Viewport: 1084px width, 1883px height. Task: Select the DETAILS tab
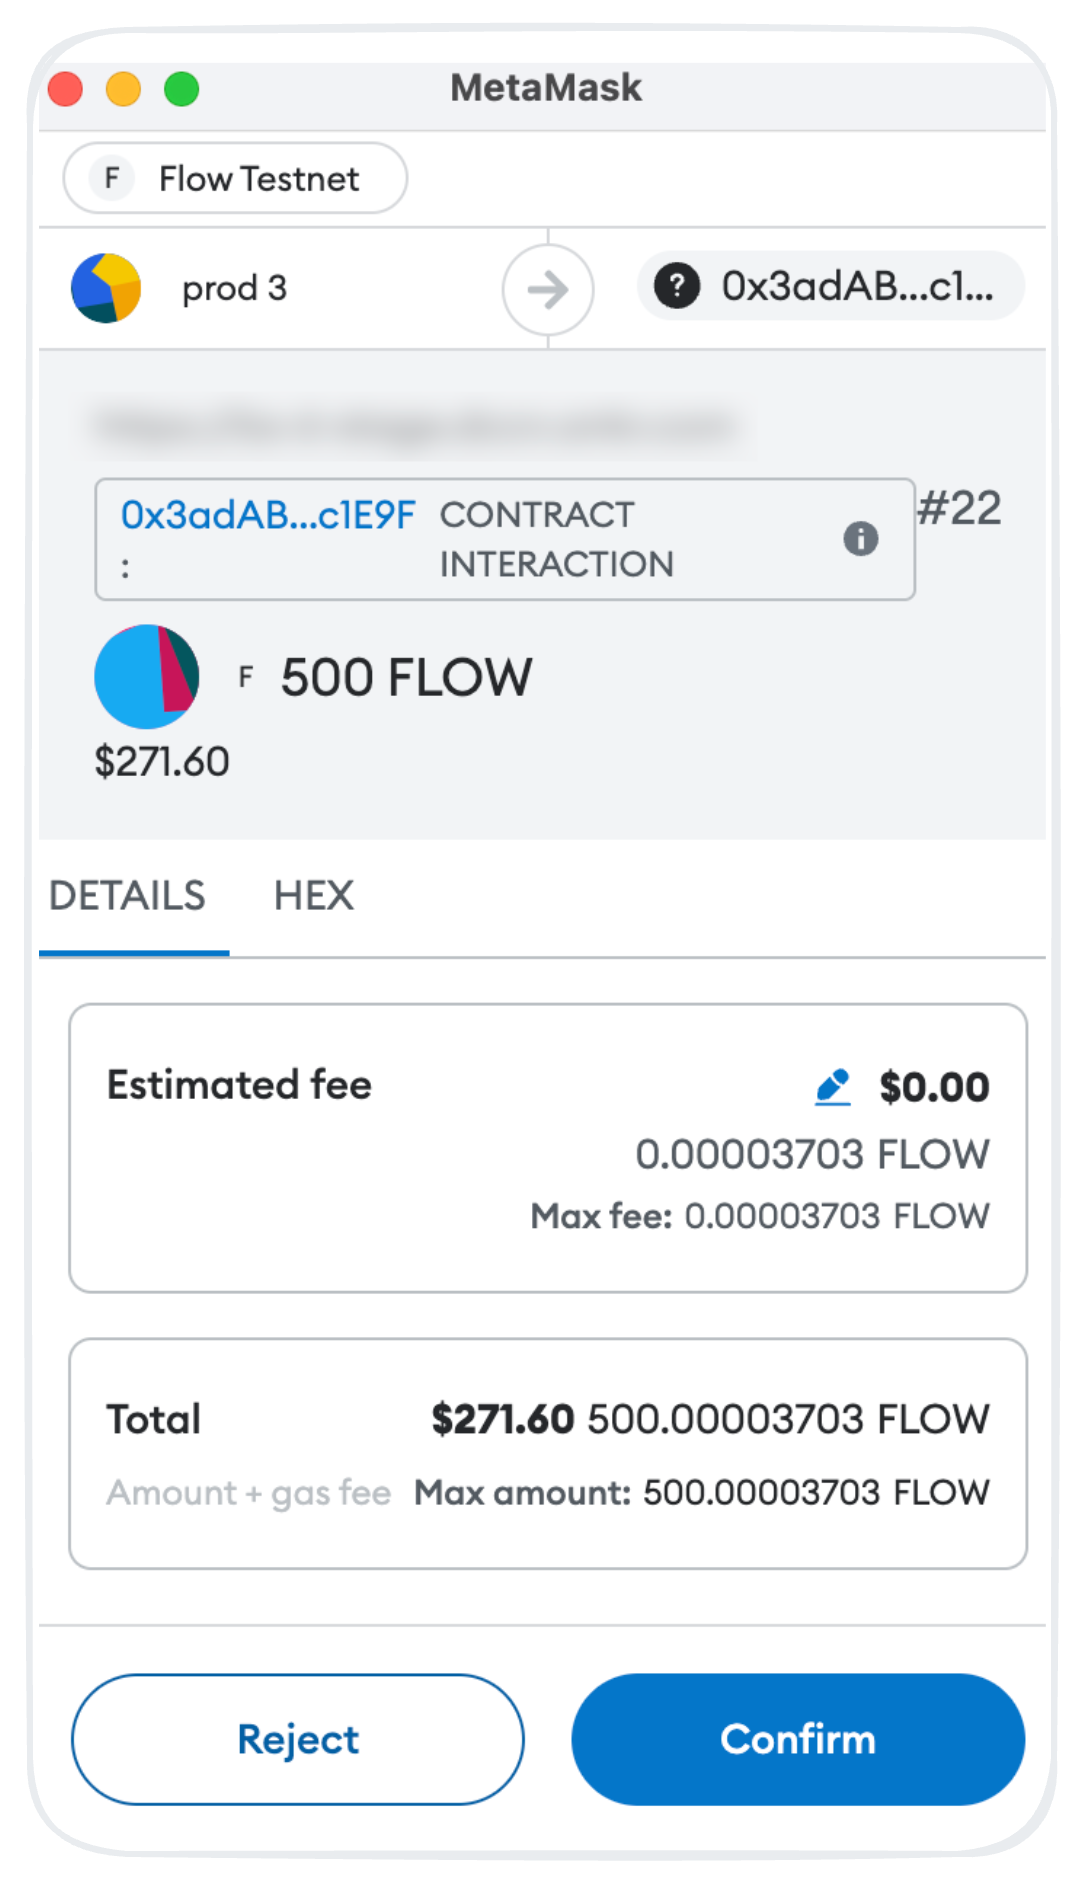(x=127, y=896)
